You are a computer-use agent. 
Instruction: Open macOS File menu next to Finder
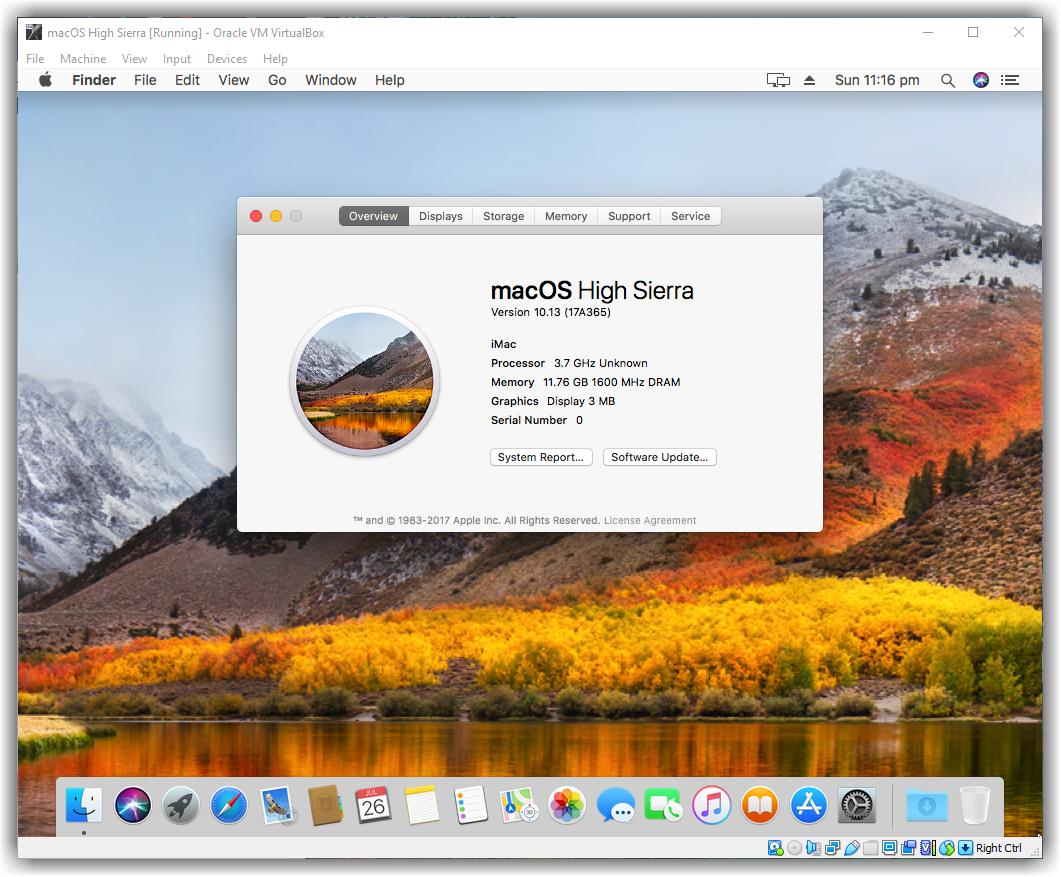(x=145, y=80)
